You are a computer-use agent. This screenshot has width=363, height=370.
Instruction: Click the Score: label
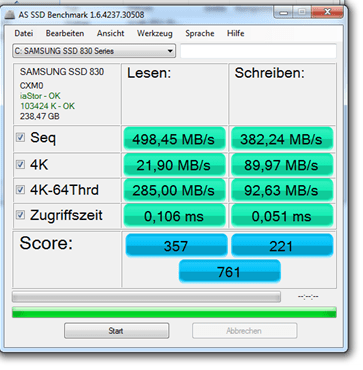pos(46,243)
